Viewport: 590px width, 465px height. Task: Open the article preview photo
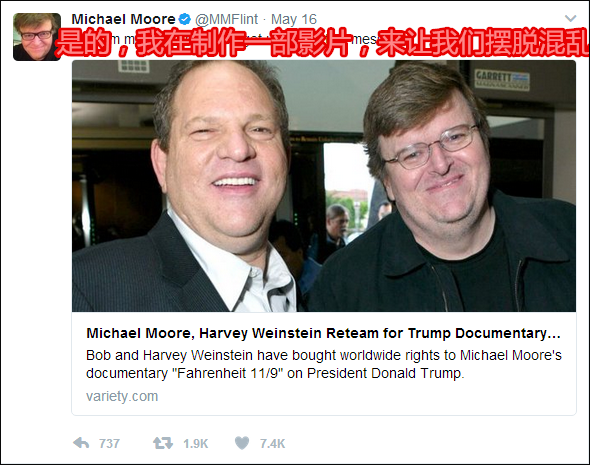point(324,186)
